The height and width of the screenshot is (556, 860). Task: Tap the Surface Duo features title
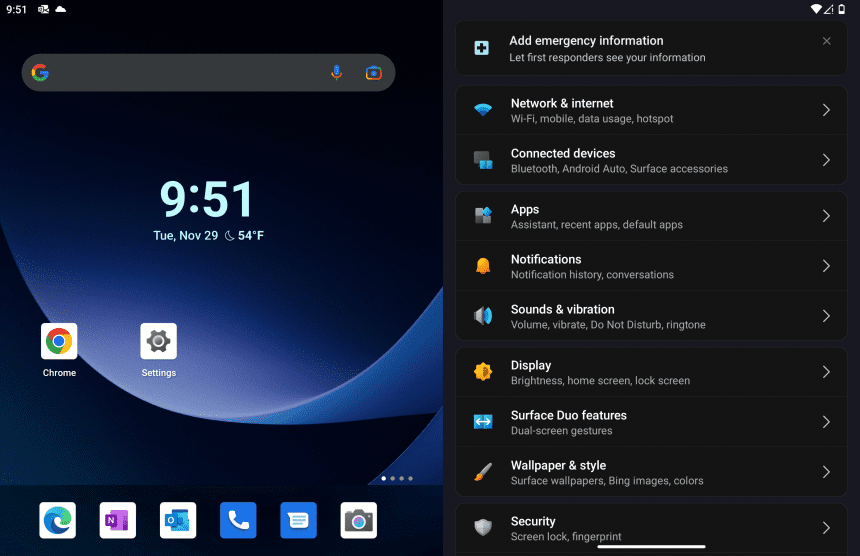[569, 415]
